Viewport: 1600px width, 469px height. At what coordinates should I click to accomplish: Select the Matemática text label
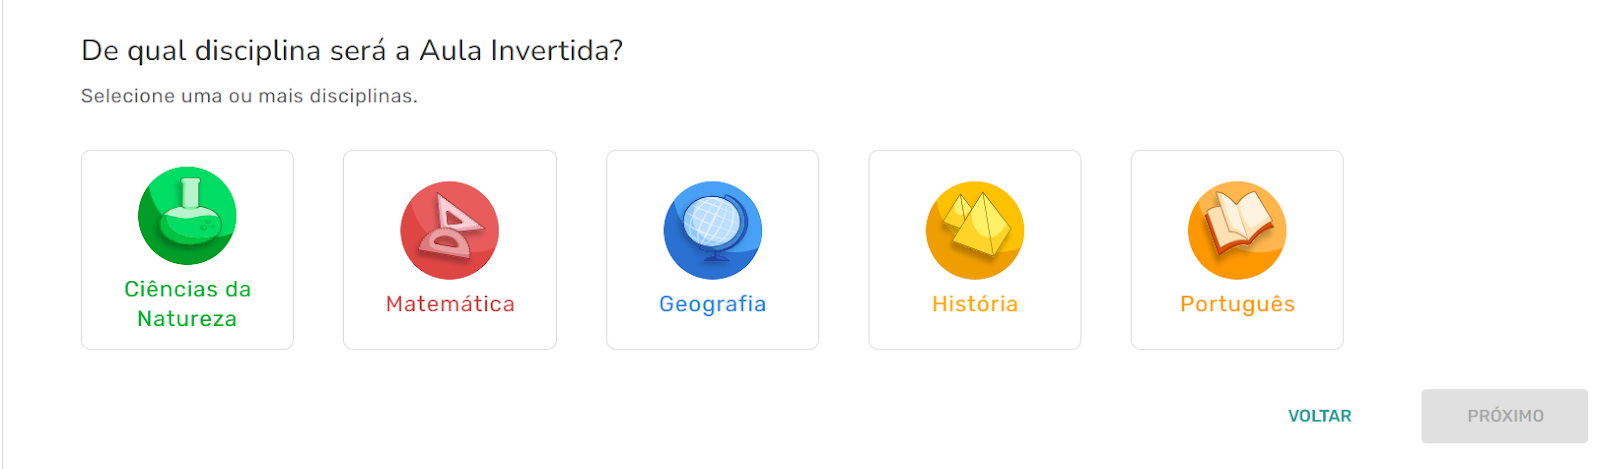click(x=450, y=304)
